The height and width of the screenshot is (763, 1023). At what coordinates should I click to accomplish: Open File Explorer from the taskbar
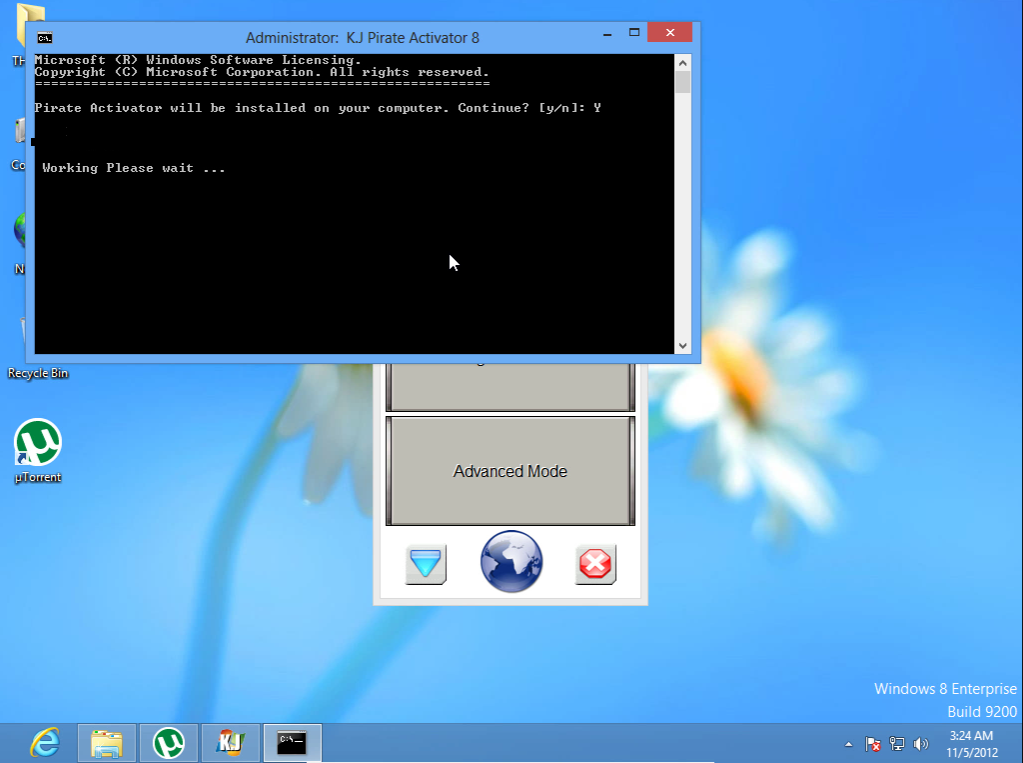106,743
